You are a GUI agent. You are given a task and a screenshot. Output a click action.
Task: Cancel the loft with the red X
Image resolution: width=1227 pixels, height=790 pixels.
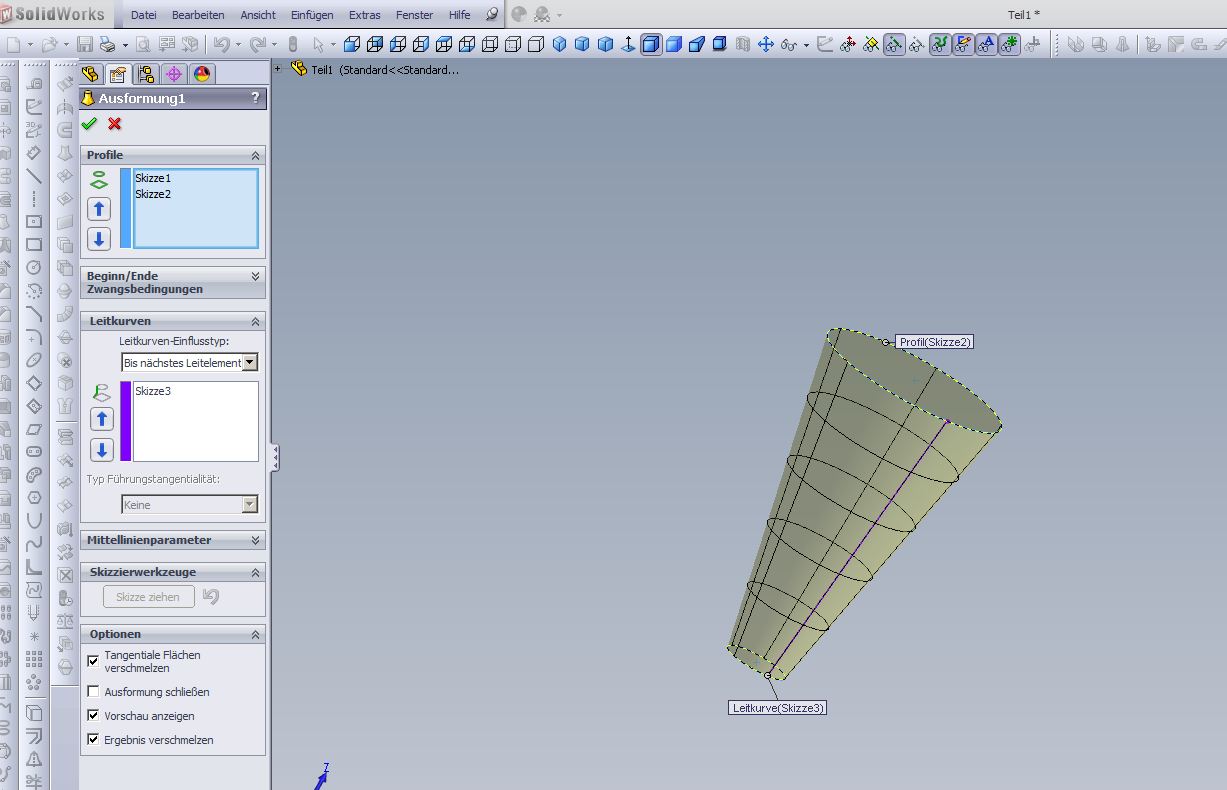115,124
